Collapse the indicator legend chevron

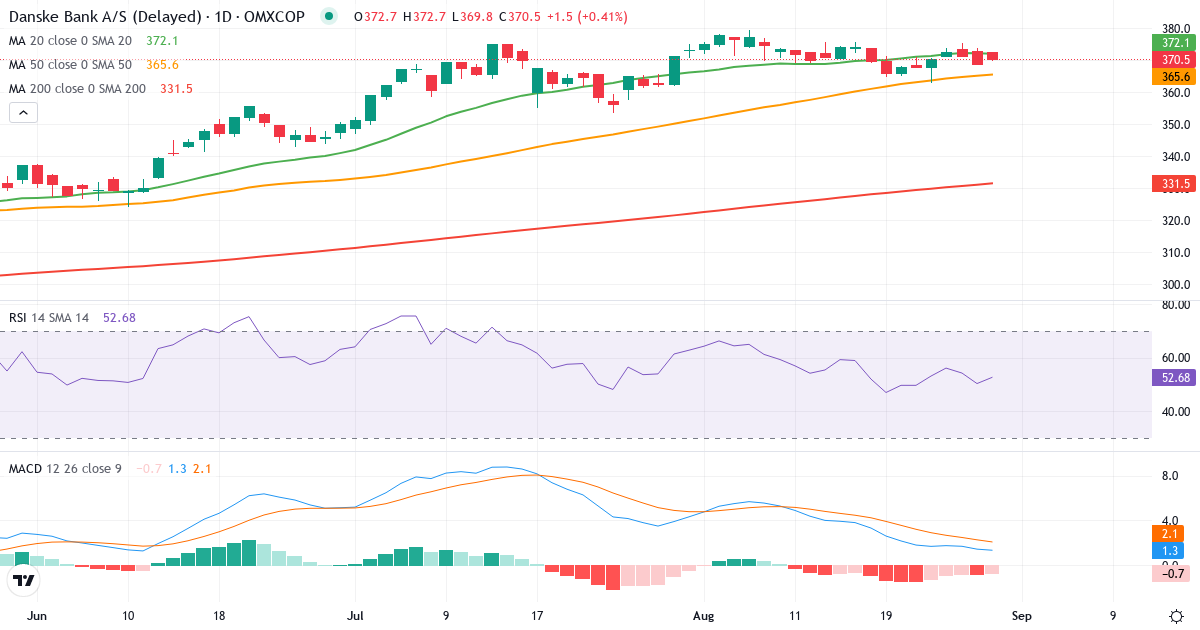[23, 113]
